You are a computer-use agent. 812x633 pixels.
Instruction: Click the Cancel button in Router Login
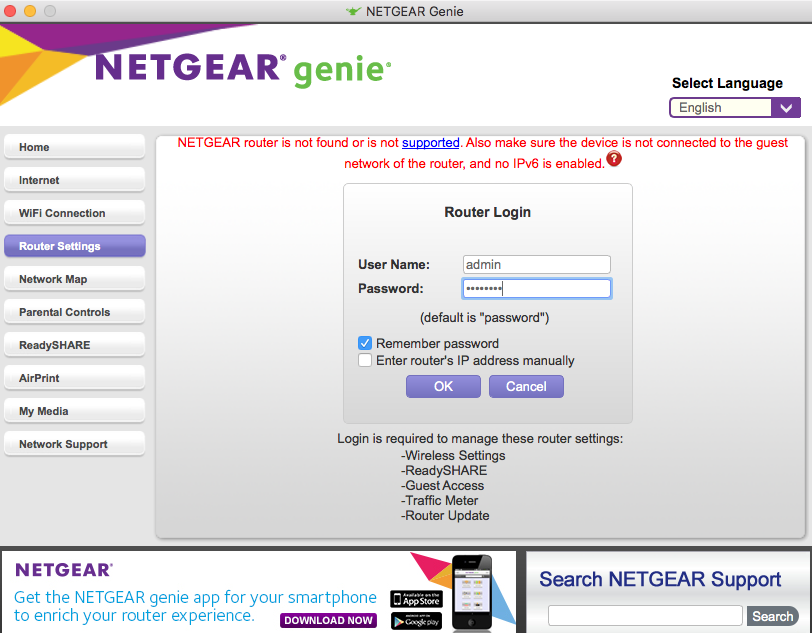point(526,386)
